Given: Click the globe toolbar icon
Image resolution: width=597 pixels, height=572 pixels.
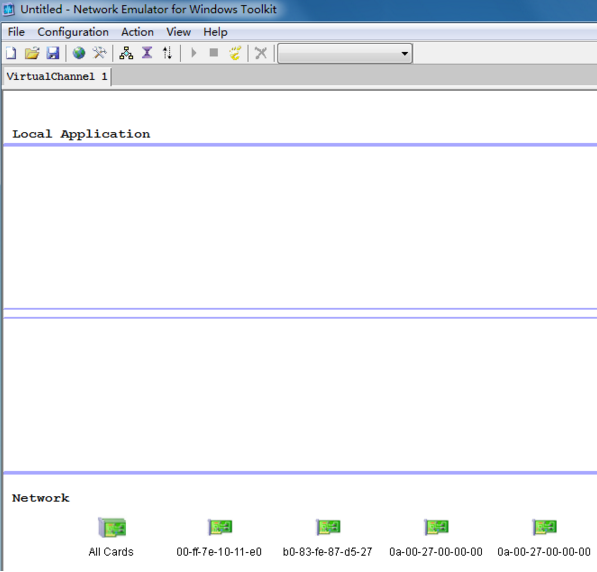Looking at the screenshot, I should (x=79, y=53).
